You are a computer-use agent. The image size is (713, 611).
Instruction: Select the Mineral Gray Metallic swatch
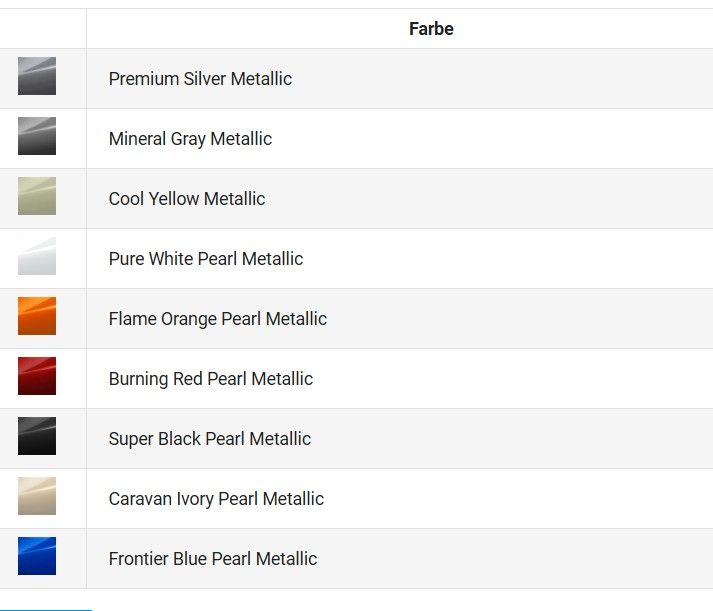37,137
